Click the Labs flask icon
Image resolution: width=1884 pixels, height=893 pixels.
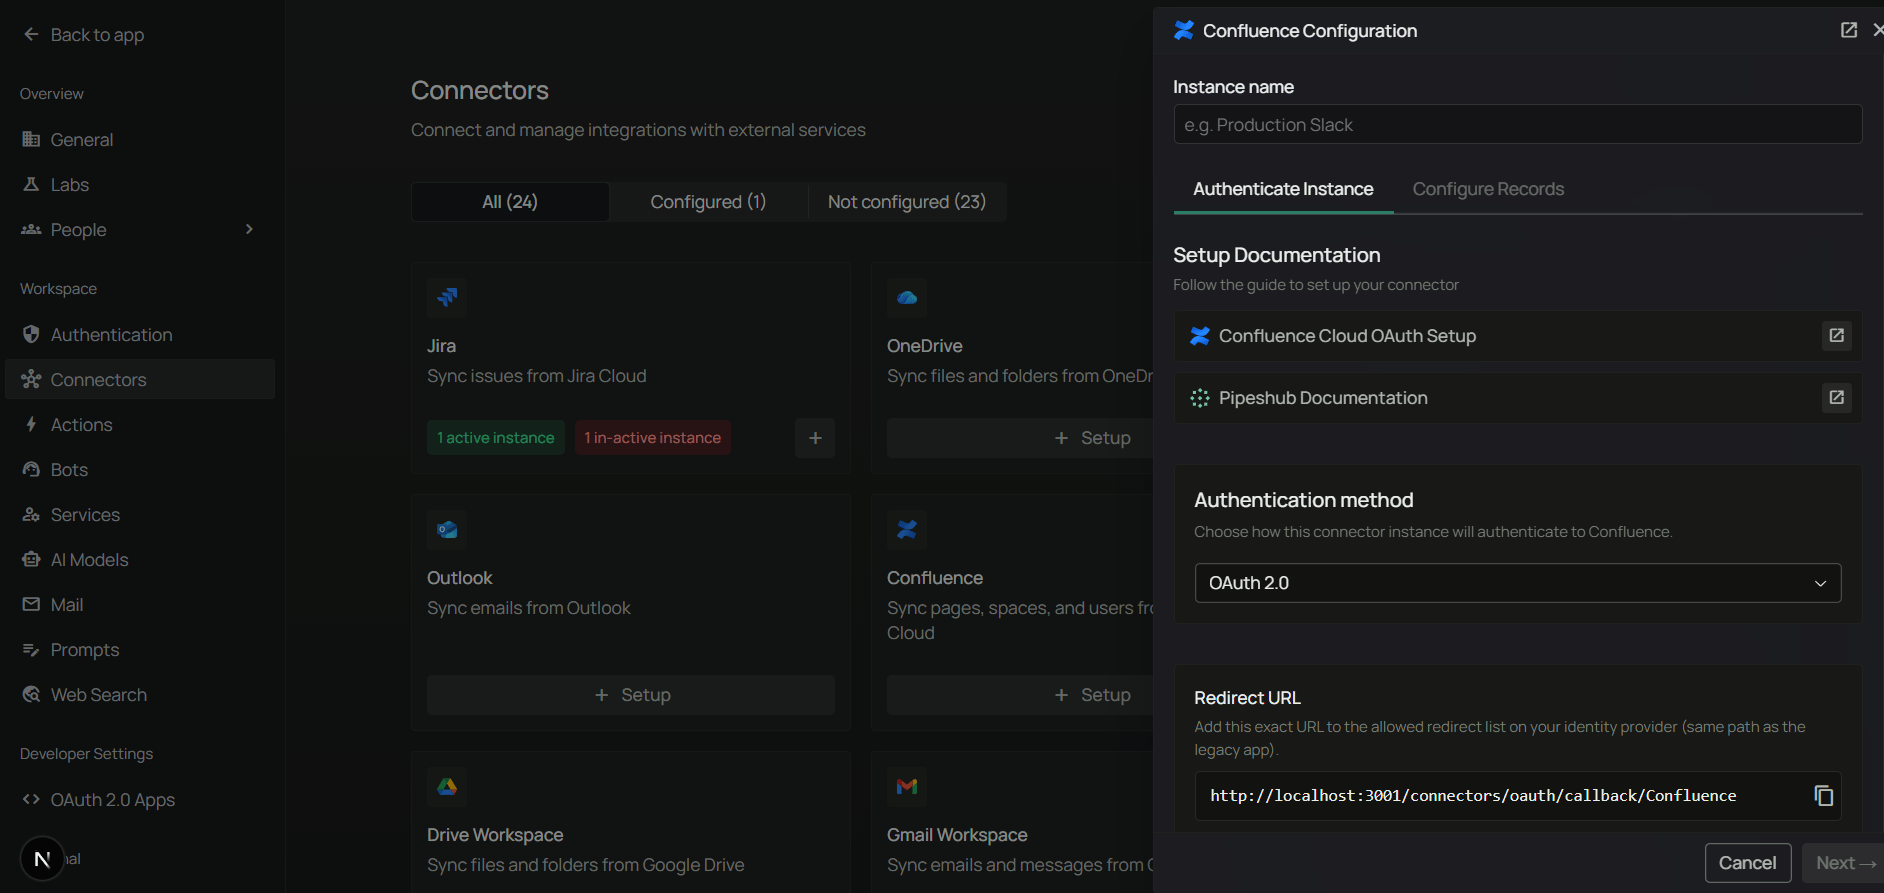coord(31,184)
